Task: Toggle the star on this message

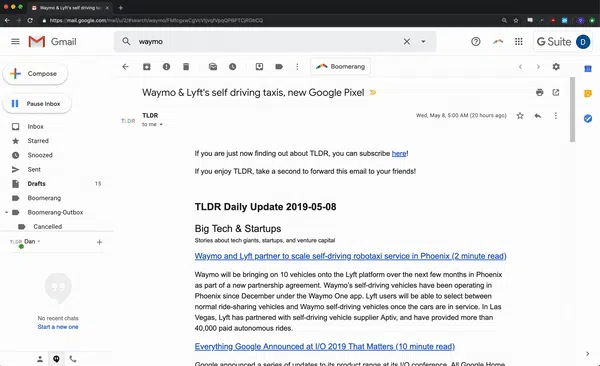Action: point(520,116)
